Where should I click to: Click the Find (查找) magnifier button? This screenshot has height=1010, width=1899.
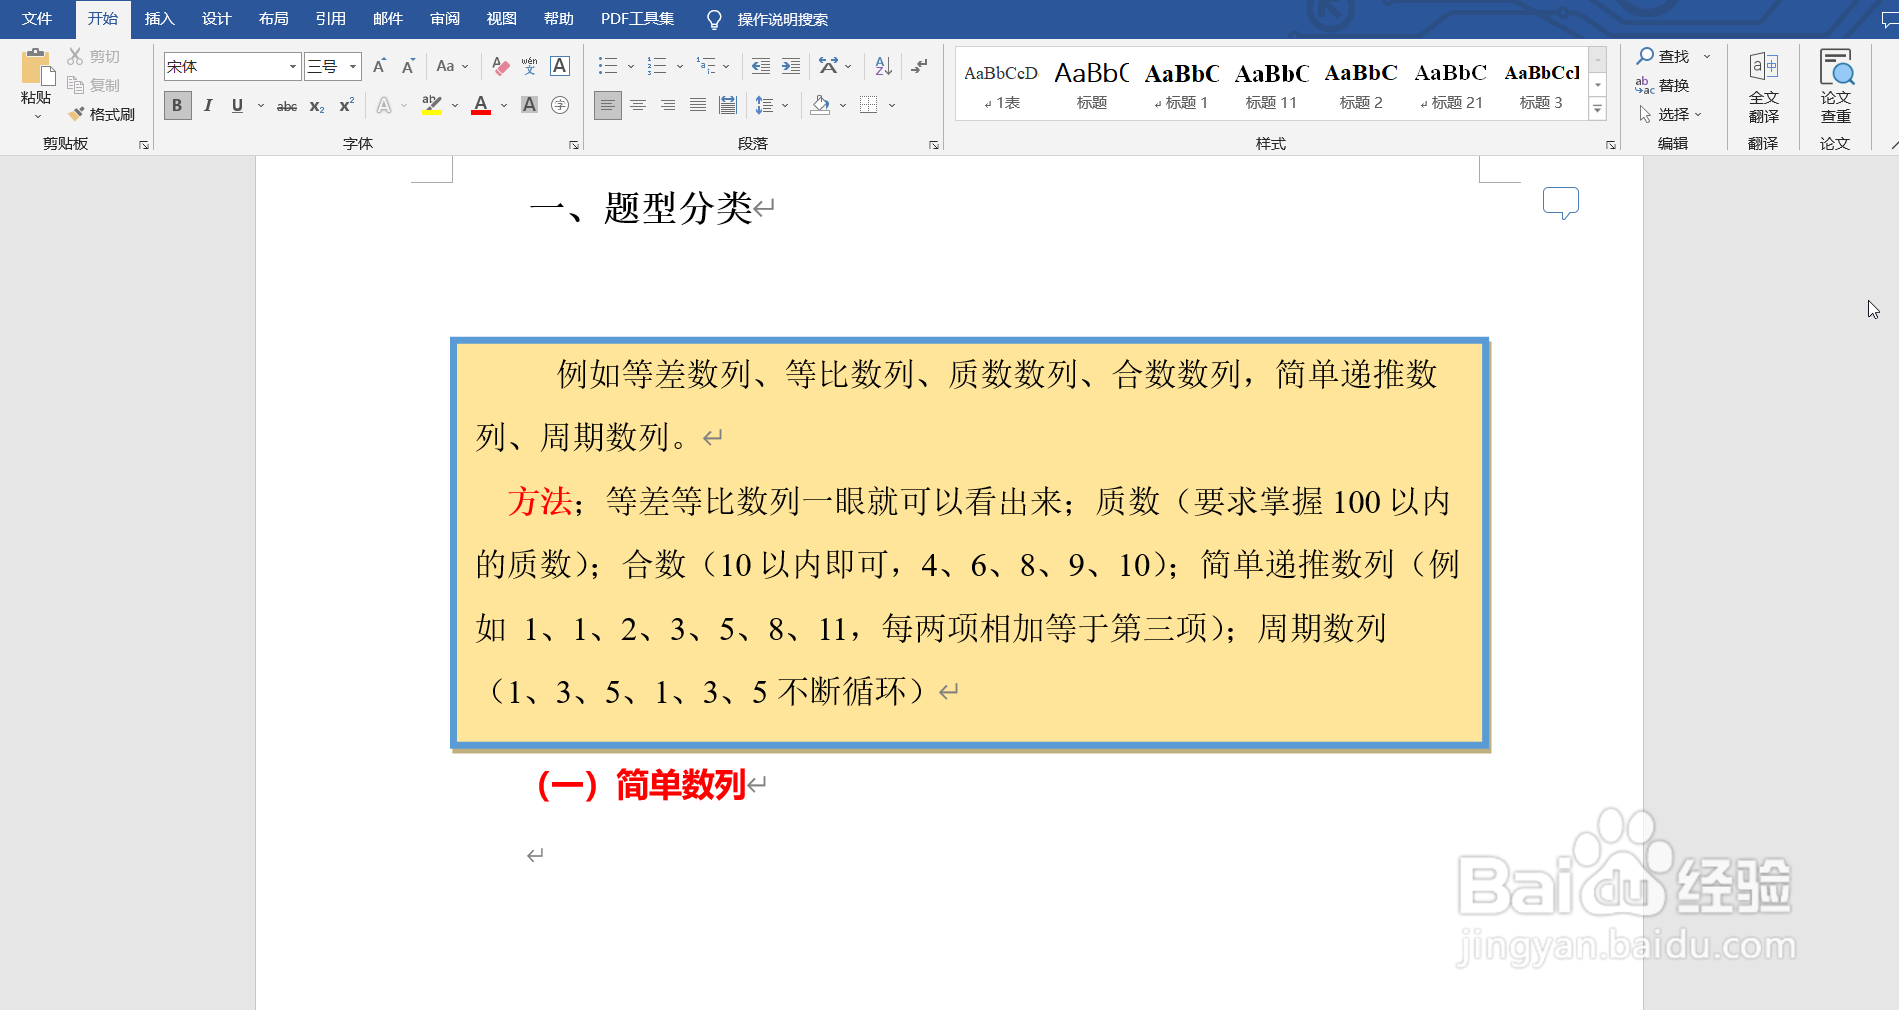pyautogui.click(x=1662, y=57)
